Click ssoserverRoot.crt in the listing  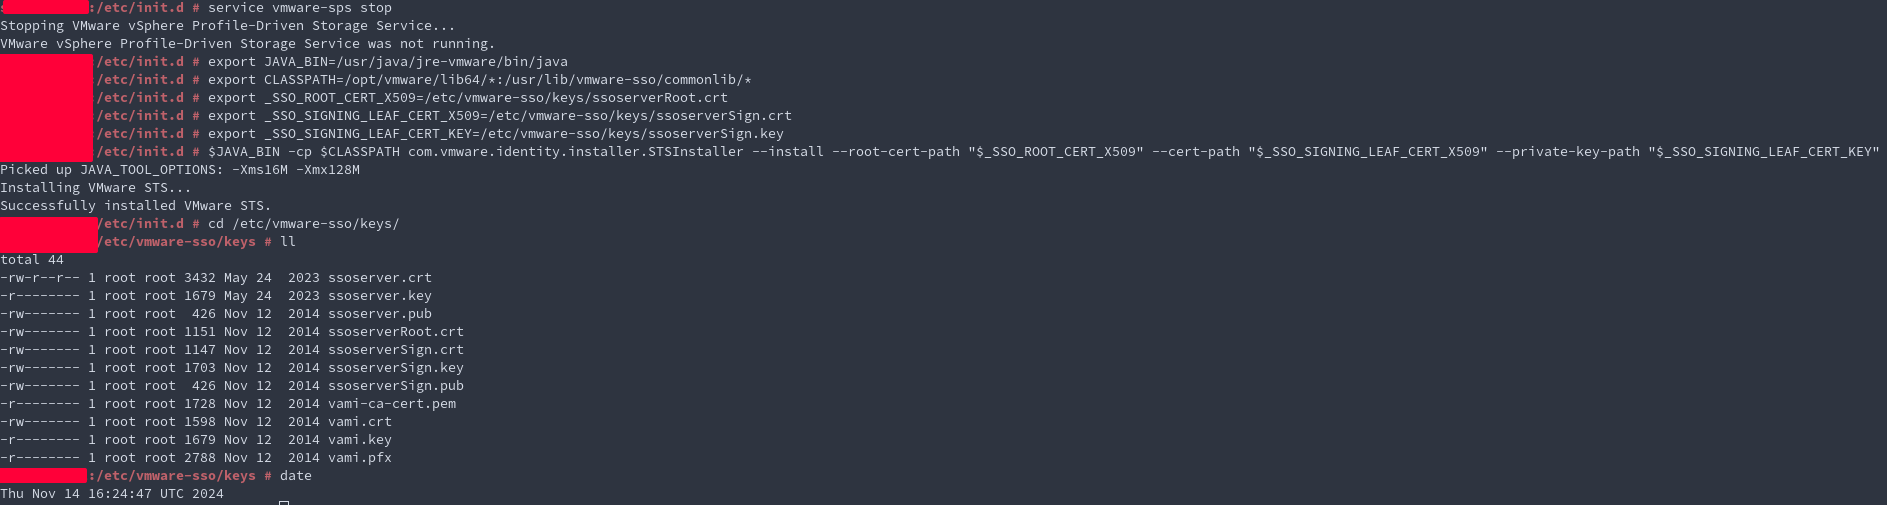396,332
